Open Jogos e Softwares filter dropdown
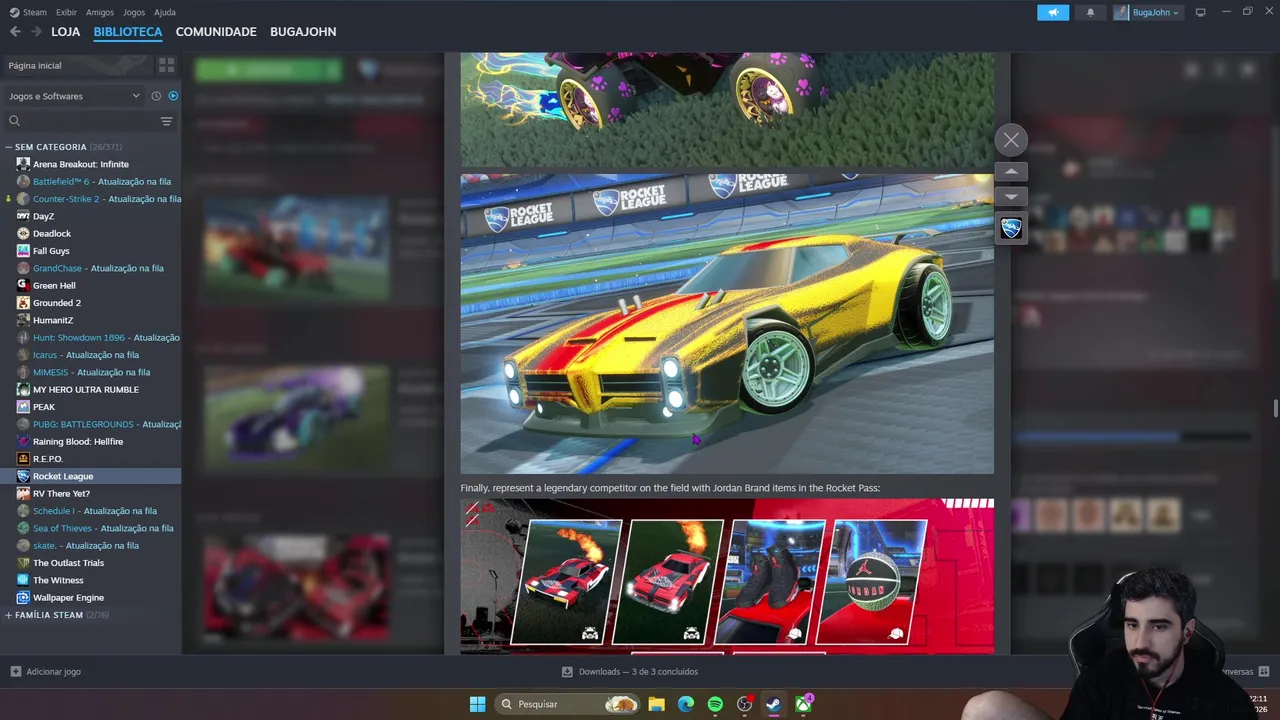This screenshot has width=1280, height=720. coord(74,96)
